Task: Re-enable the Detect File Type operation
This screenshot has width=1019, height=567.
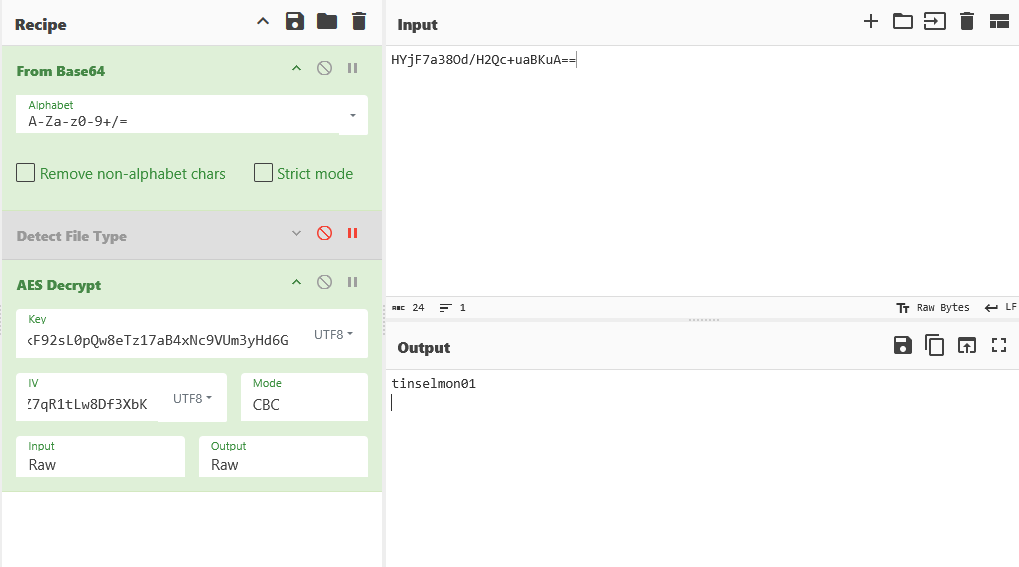Action: point(324,233)
